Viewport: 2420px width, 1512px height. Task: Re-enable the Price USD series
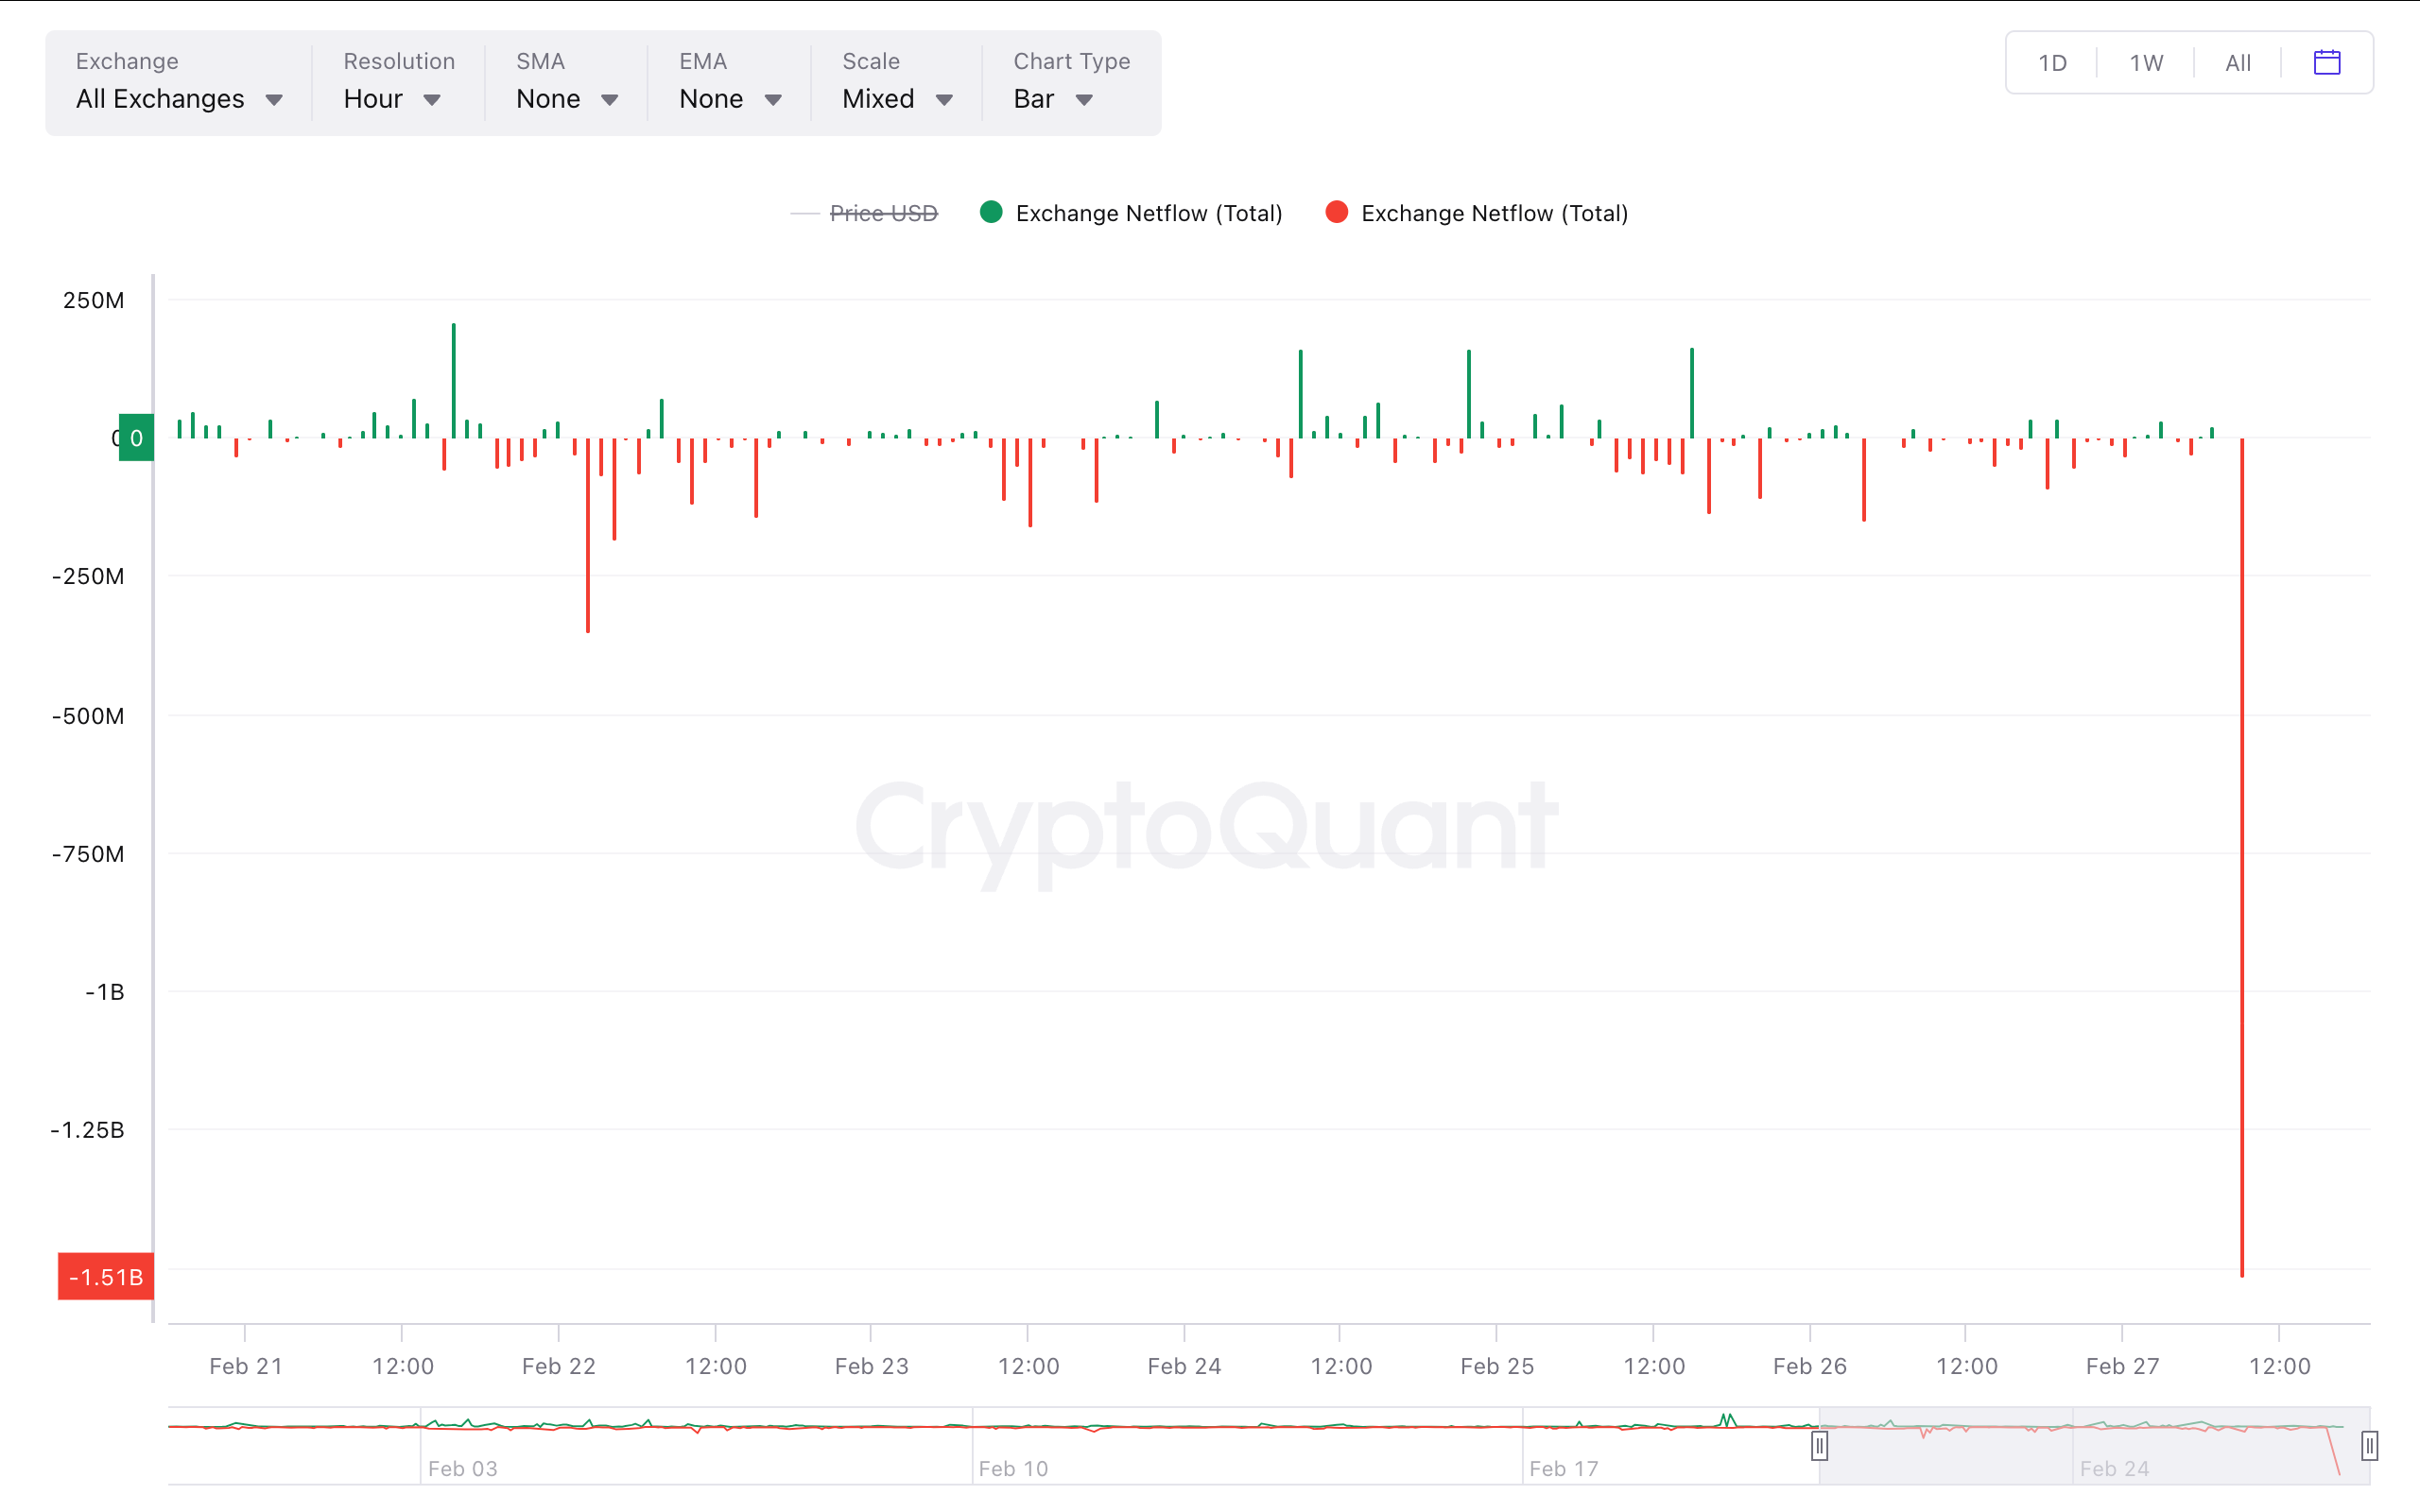[x=884, y=212]
